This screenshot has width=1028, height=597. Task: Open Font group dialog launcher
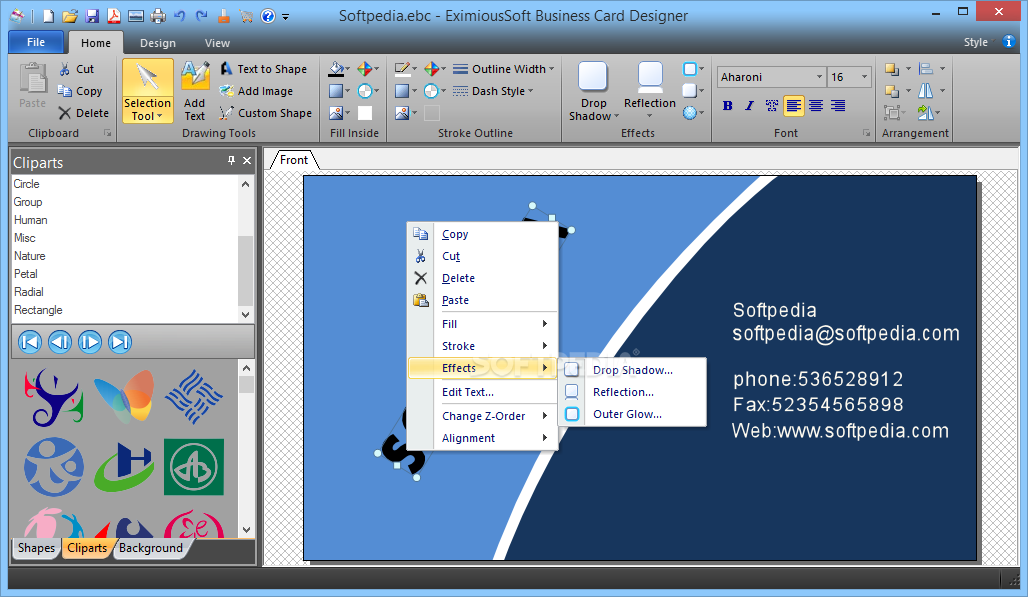click(x=866, y=133)
